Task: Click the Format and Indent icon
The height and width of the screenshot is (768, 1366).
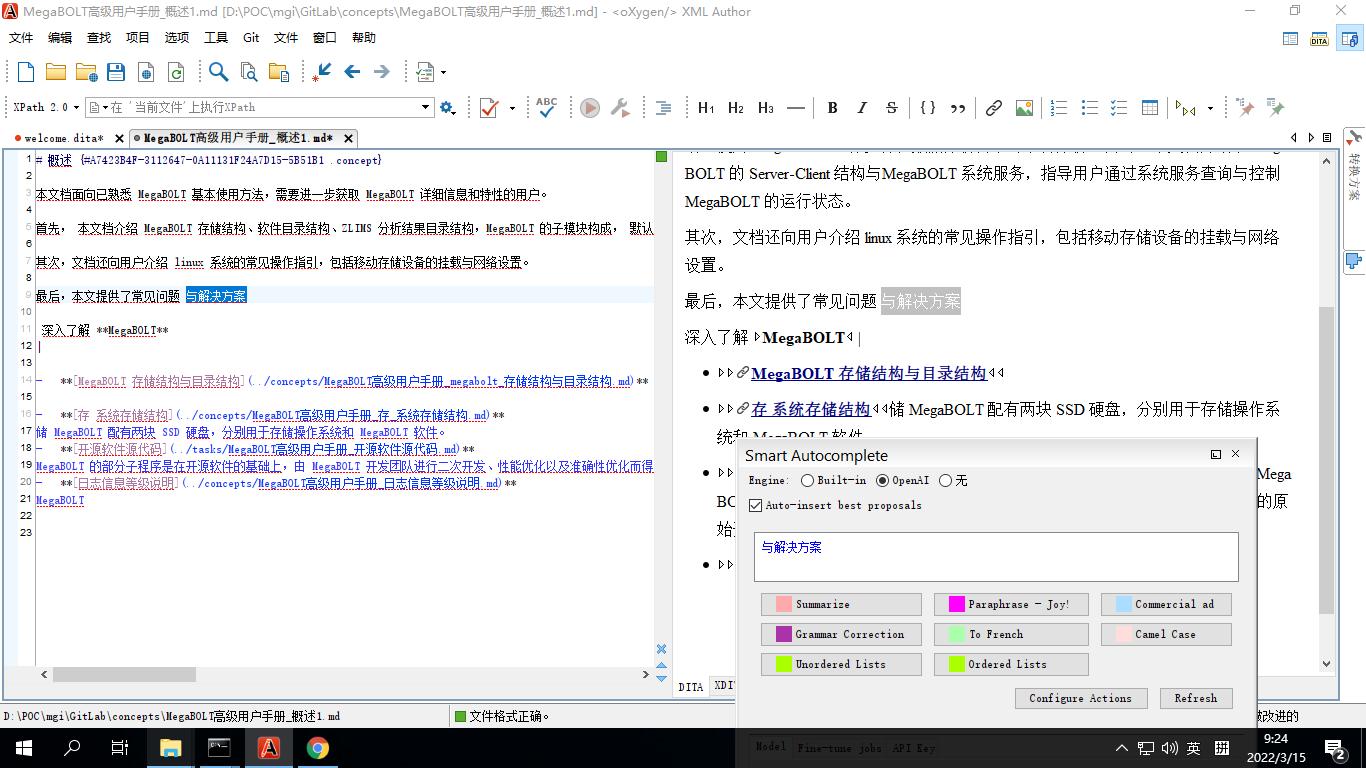Action: tap(662, 108)
